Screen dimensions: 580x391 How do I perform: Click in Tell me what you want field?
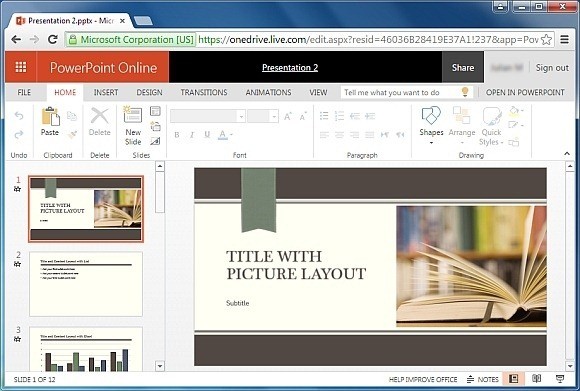[406, 92]
